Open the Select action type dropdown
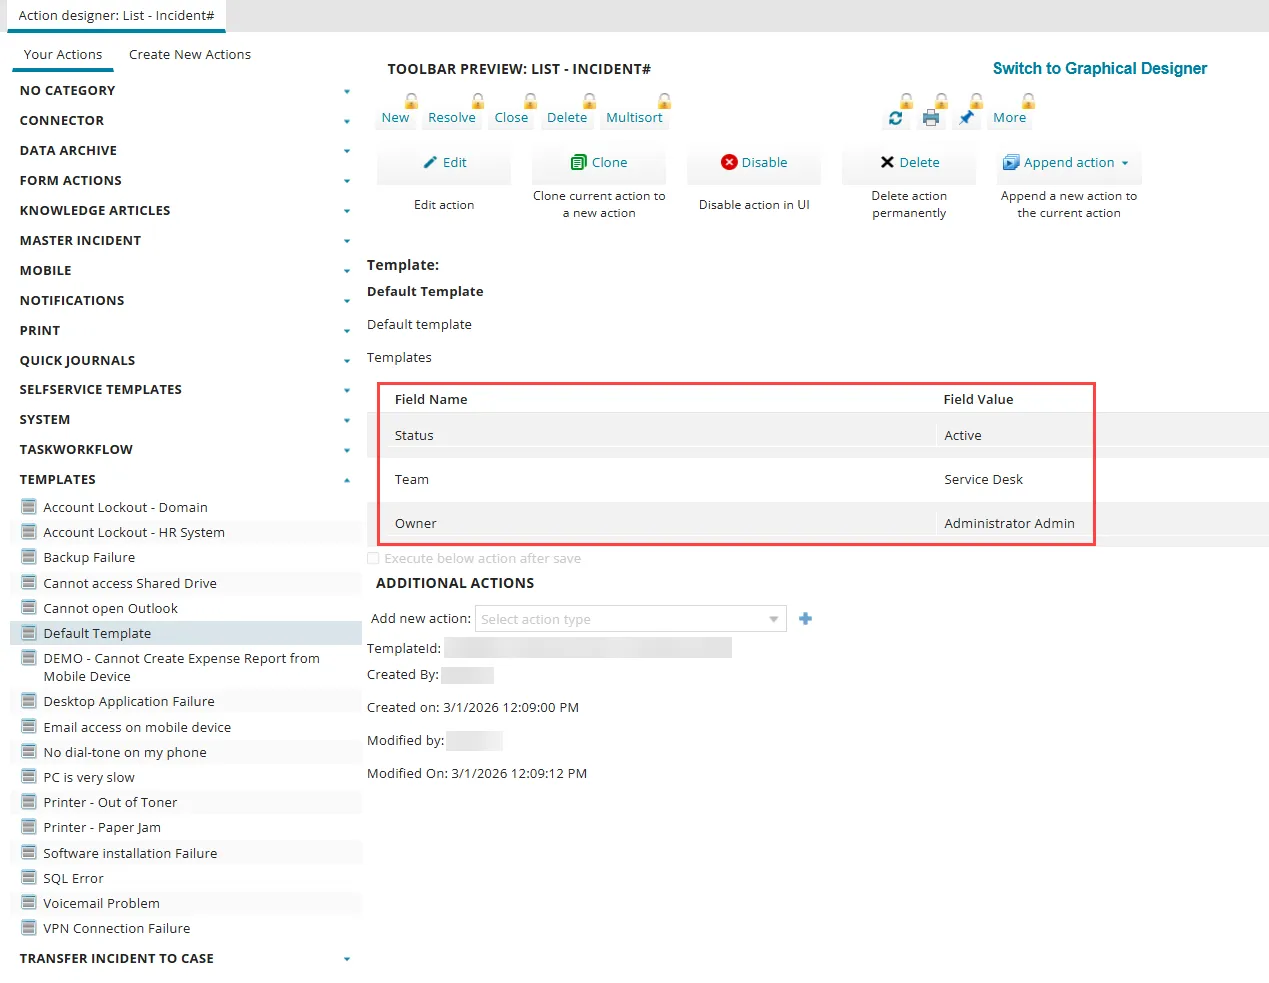Viewport: 1269px width, 983px height. coord(630,619)
